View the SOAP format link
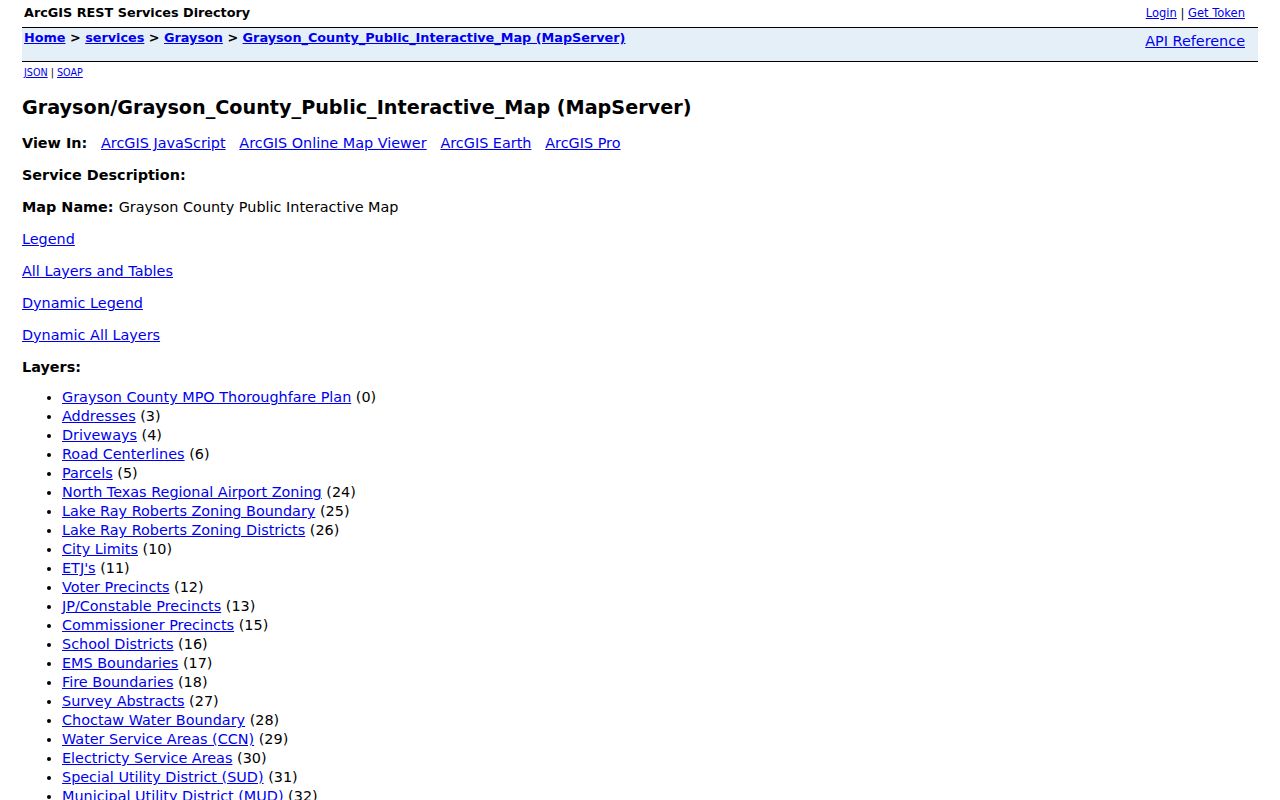Screen dimensions: 1280x800 click(70, 73)
